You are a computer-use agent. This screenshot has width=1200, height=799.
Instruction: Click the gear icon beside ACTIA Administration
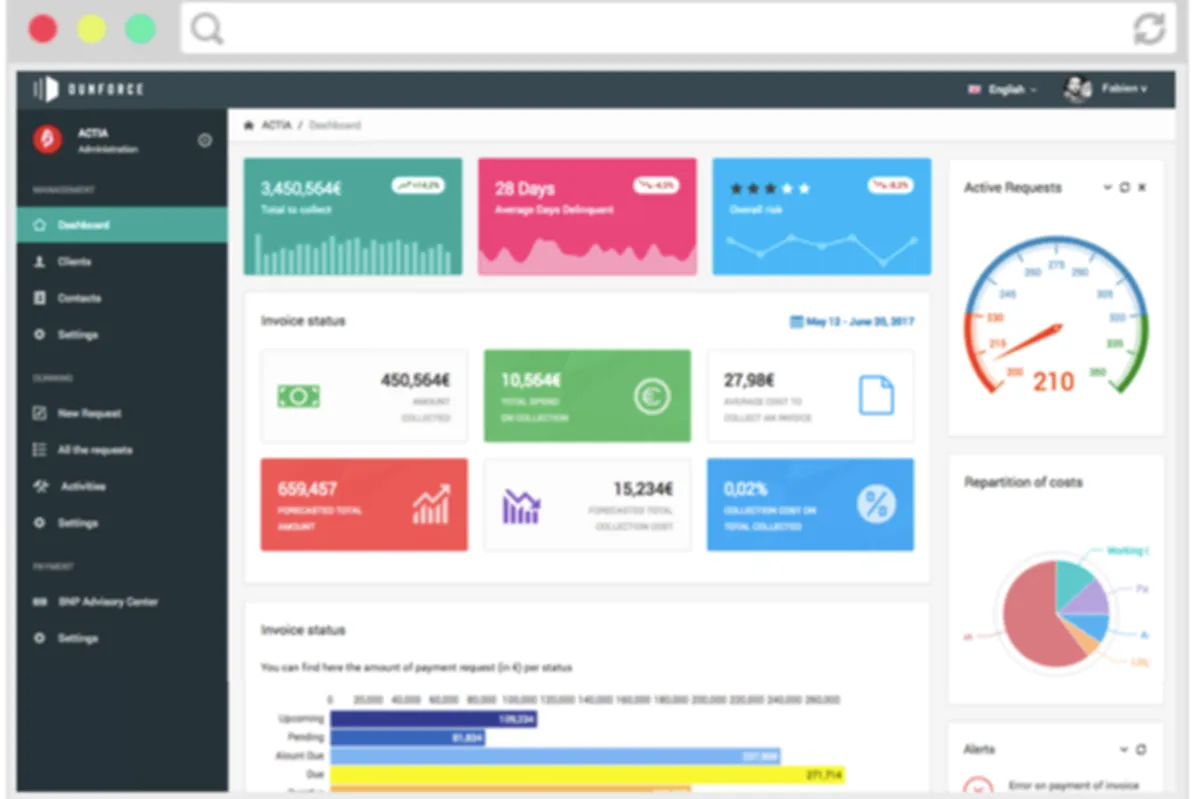[205, 141]
